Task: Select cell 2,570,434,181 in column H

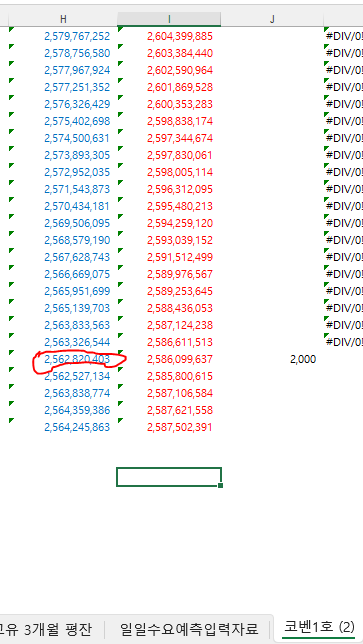Action: coord(77,206)
